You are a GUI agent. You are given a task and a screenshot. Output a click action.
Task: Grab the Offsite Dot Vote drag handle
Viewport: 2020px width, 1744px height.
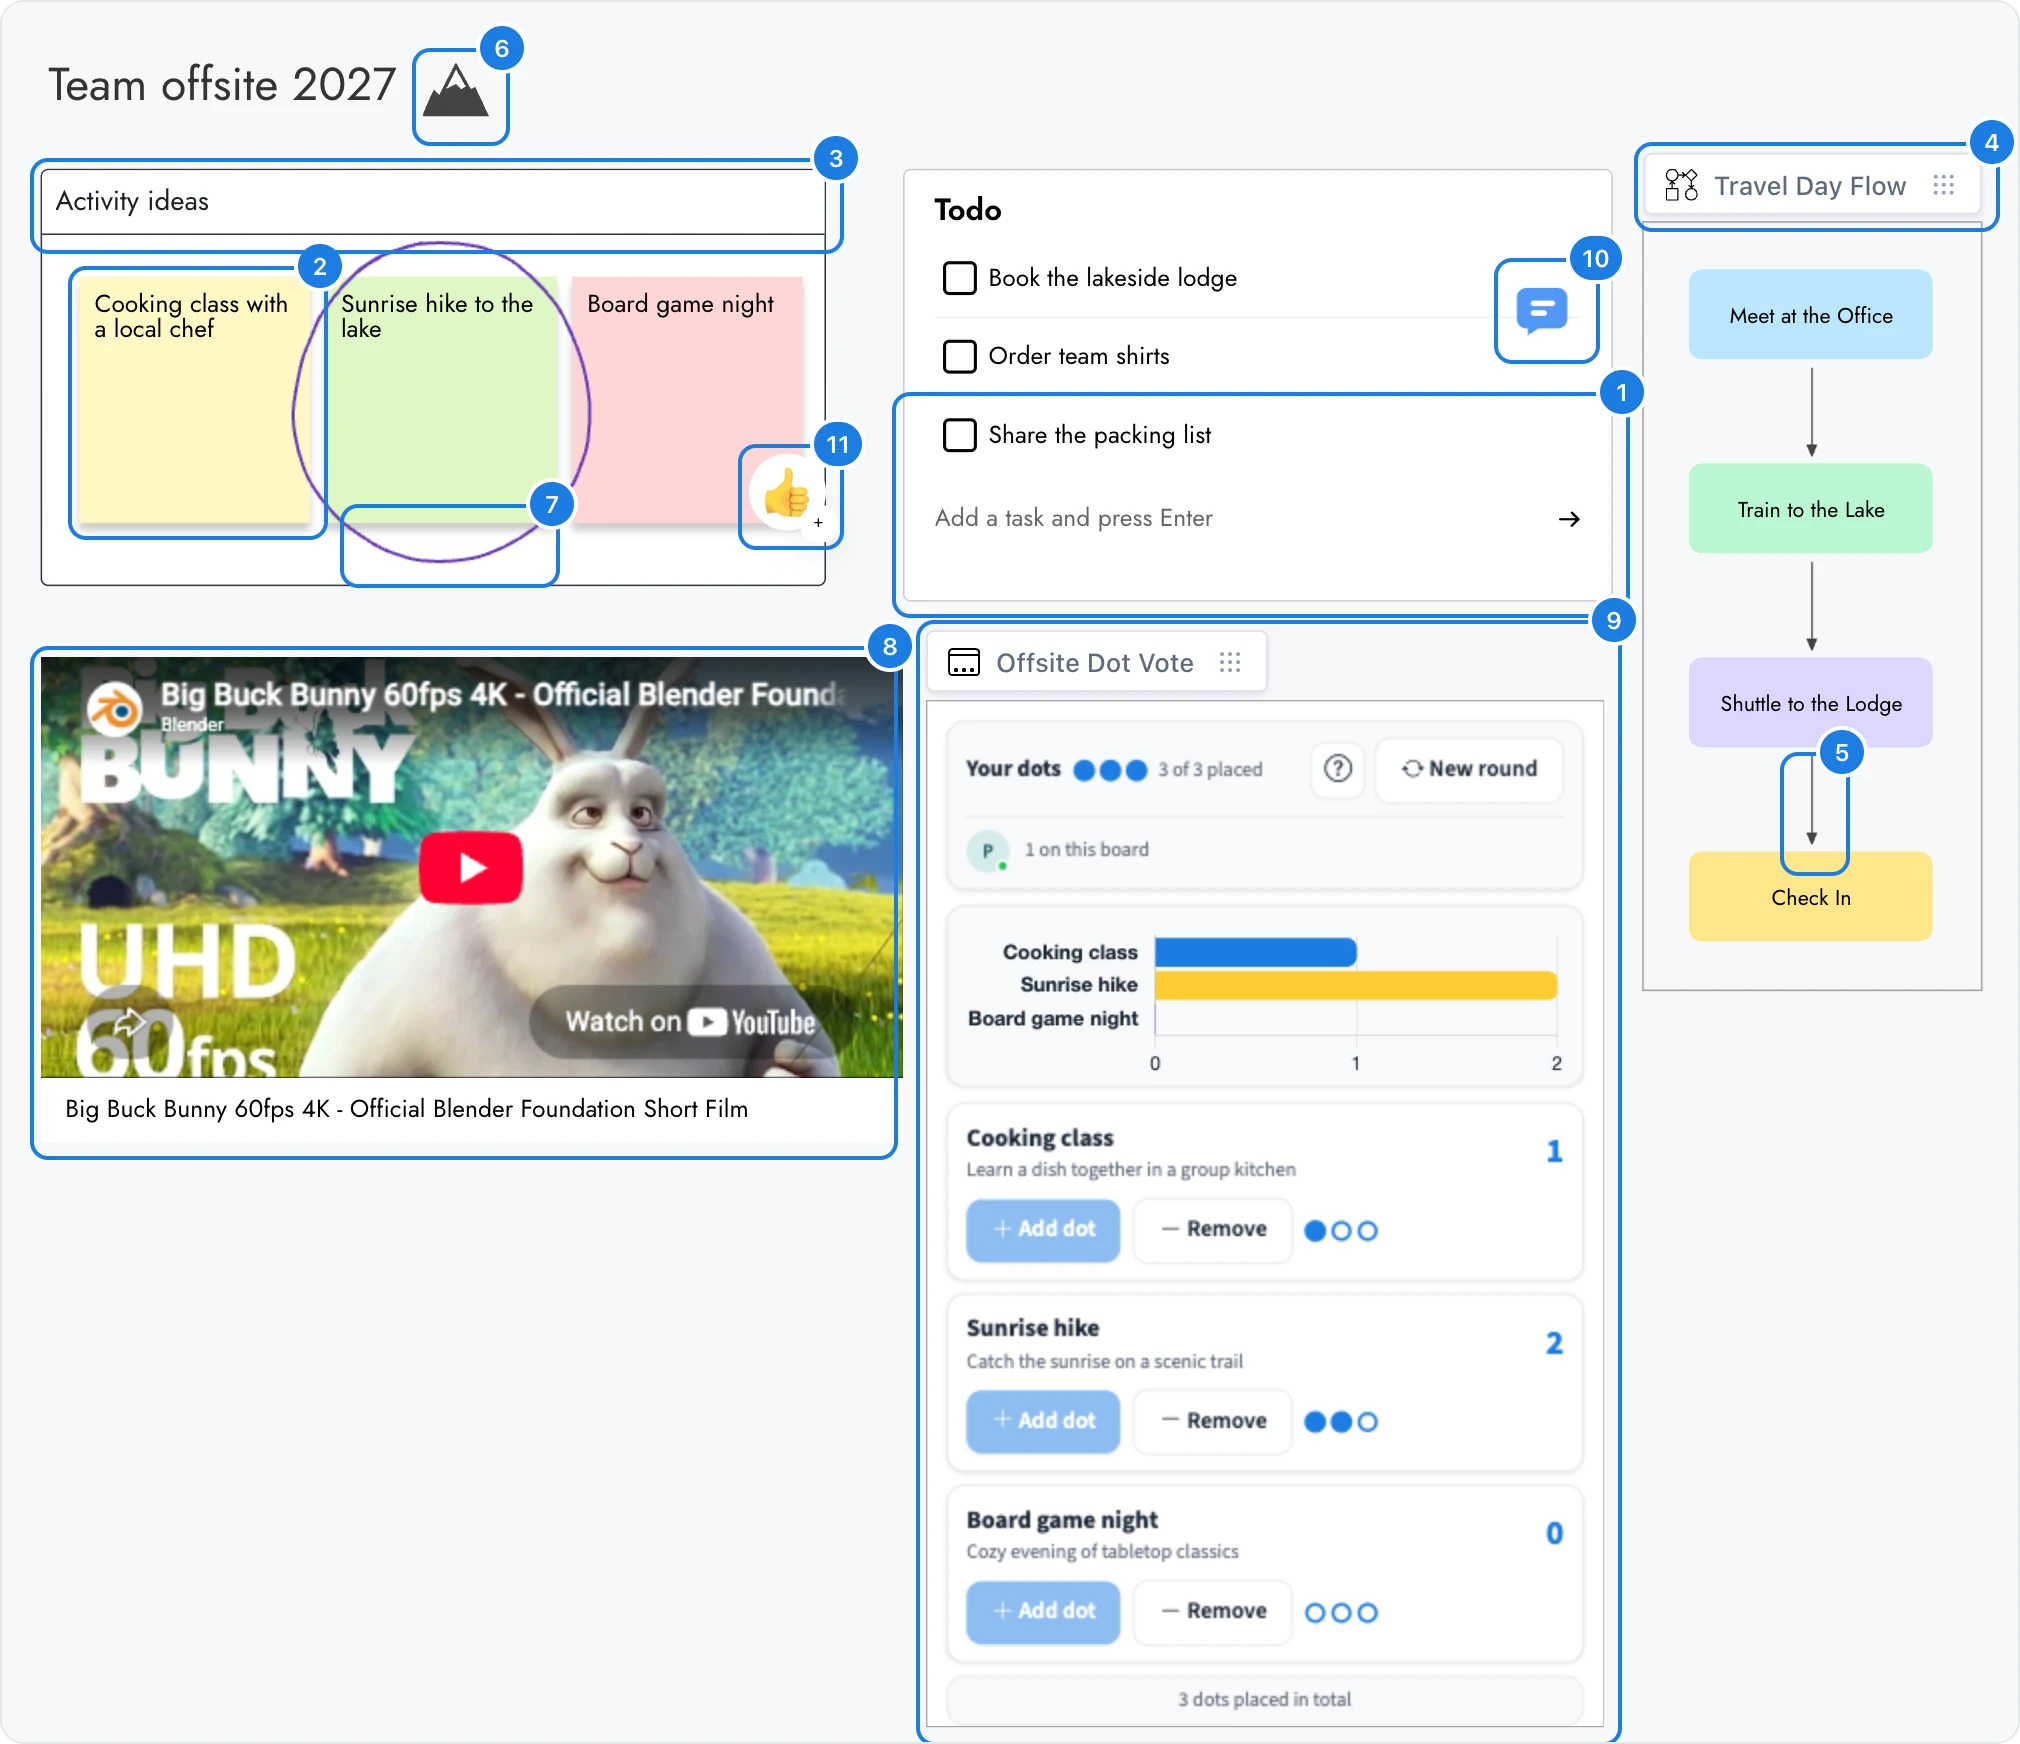tap(1230, 662)
